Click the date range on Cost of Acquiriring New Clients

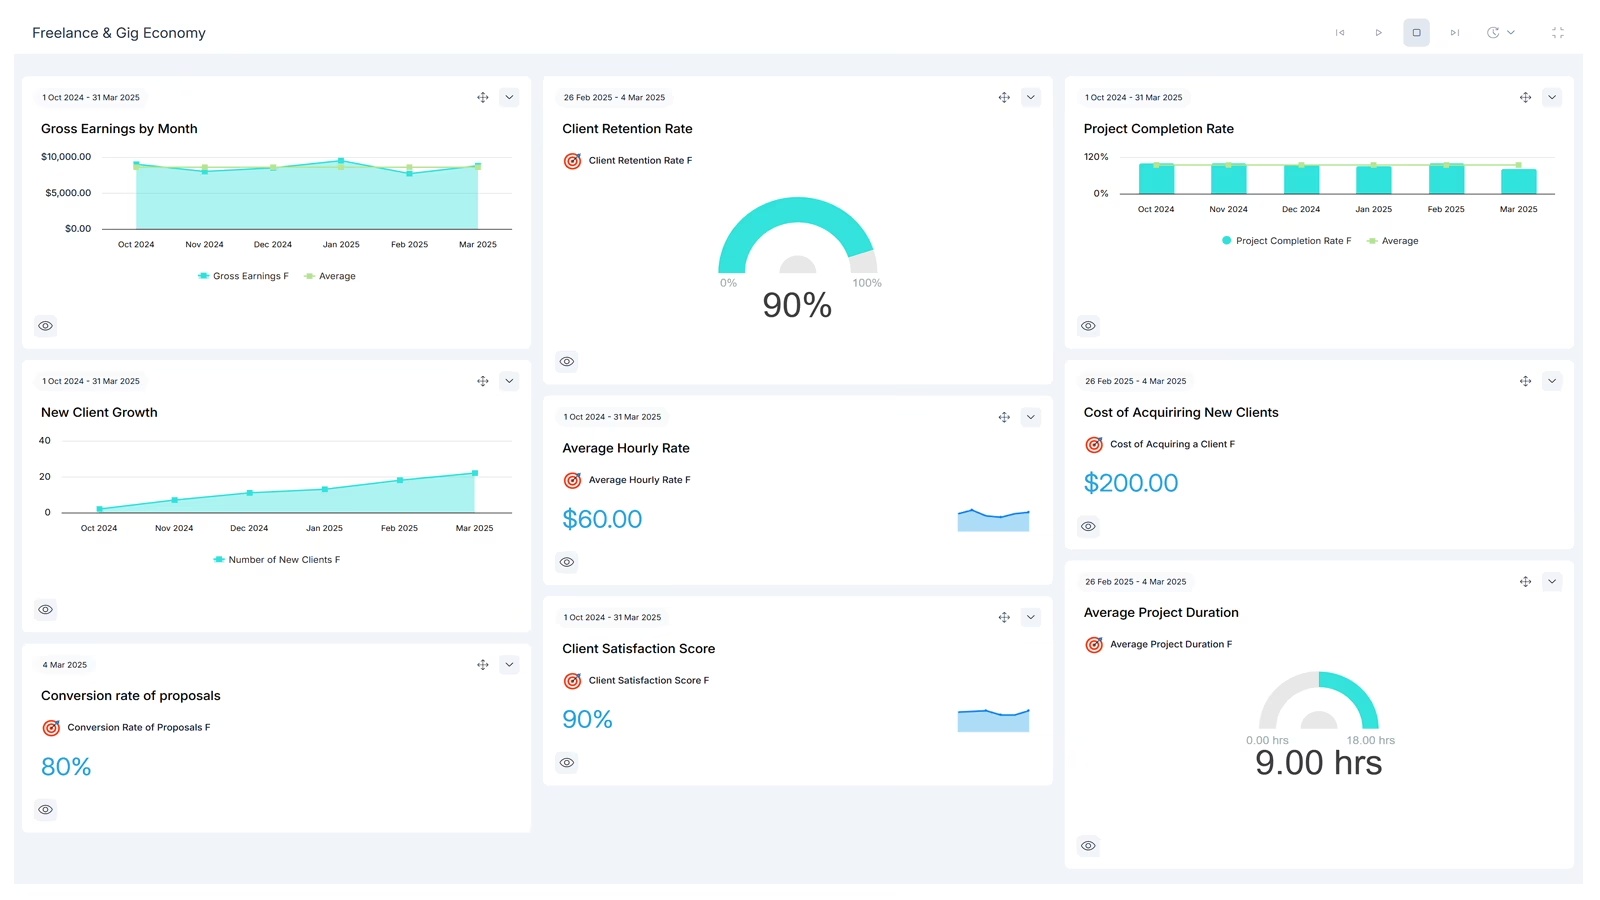tap(1134, 381)
